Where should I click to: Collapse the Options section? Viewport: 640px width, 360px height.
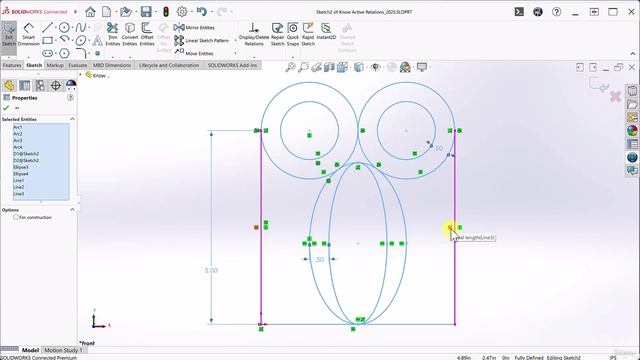click(x=72, y=209)
